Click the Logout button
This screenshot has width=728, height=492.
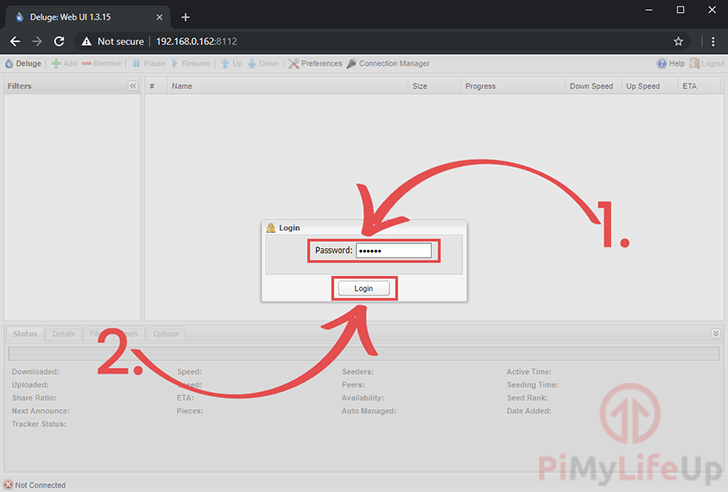tap(707, 64)
